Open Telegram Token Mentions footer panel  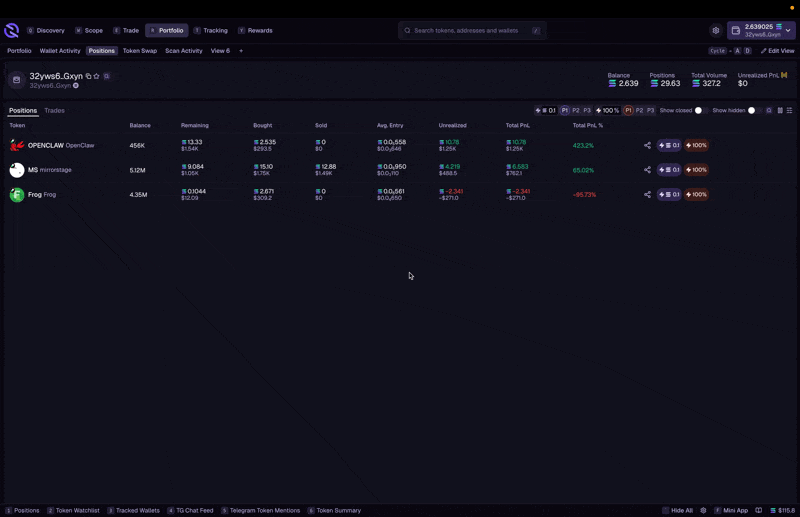[x=261, y=510]
